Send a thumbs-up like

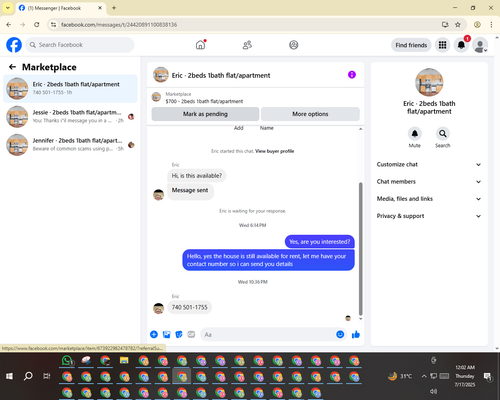[x=356, y=334]
